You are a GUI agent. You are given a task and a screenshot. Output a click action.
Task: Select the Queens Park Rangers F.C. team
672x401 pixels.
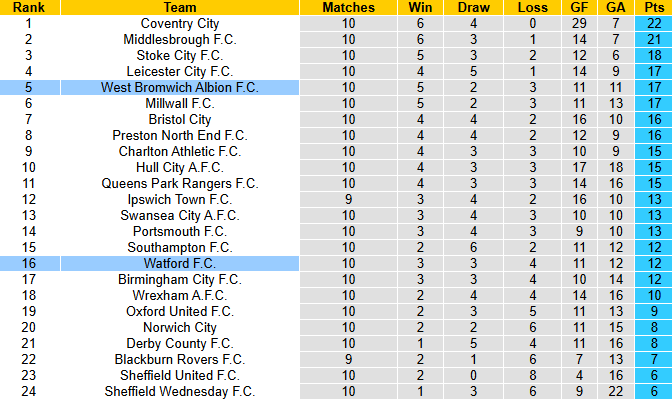(x=180, y=183)
